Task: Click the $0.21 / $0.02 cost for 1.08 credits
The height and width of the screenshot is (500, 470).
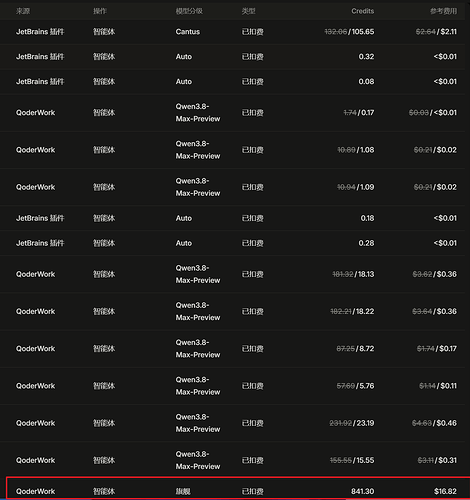Action: pyautogui.click(x=435, y=150)
